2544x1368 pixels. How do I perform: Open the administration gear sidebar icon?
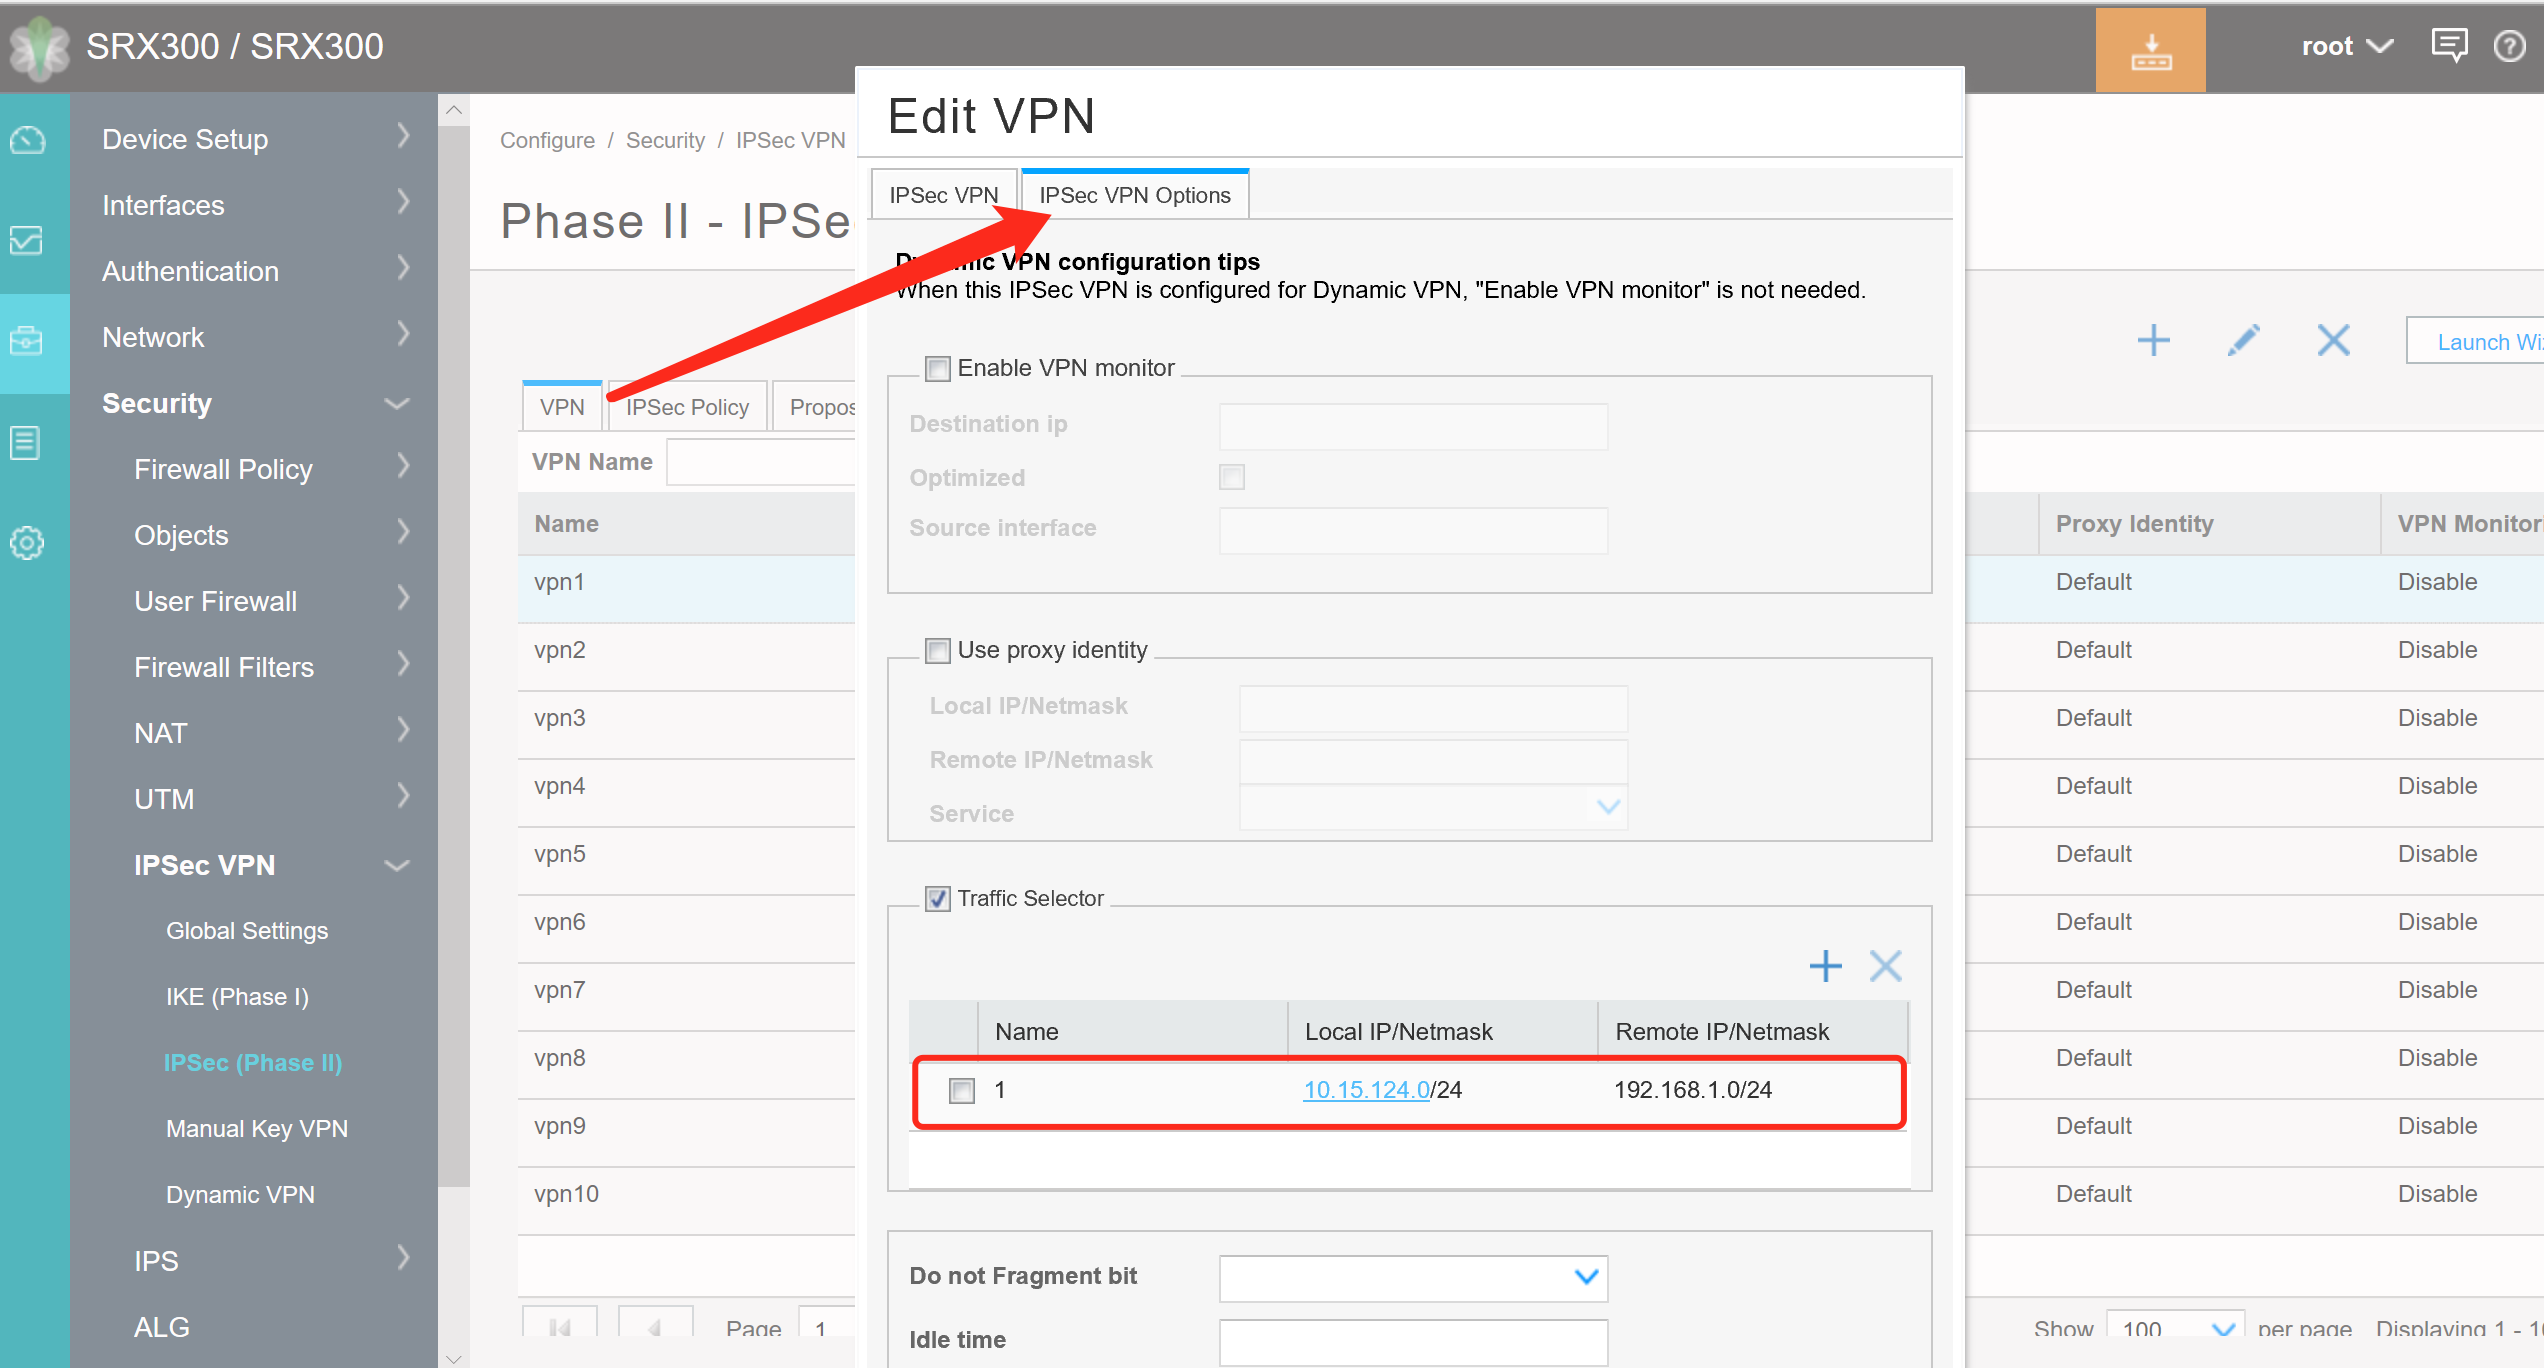click(27, 543)
